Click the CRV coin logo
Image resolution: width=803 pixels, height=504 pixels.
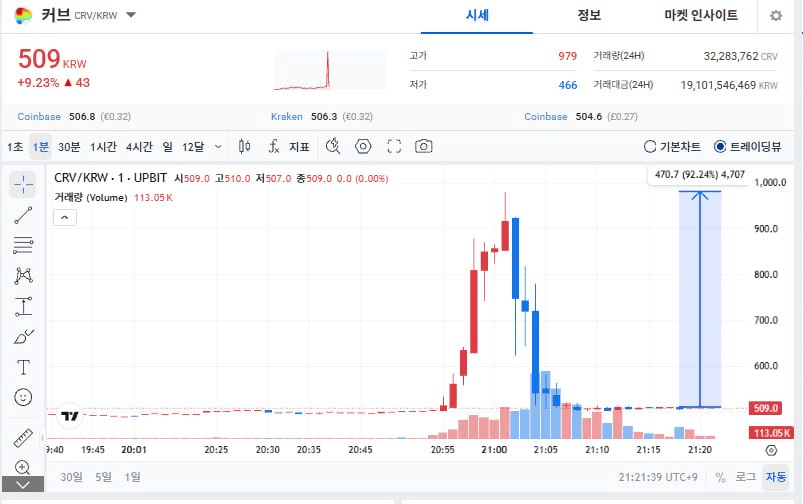coord(23,16)
